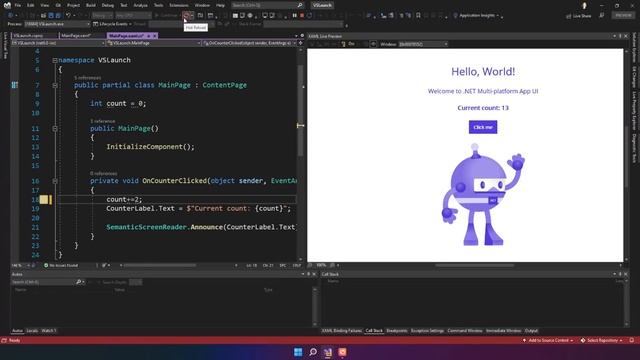The width and height of the screenshot is (640, 360).
Task: Open the Output tab
Action: [531, 331]
